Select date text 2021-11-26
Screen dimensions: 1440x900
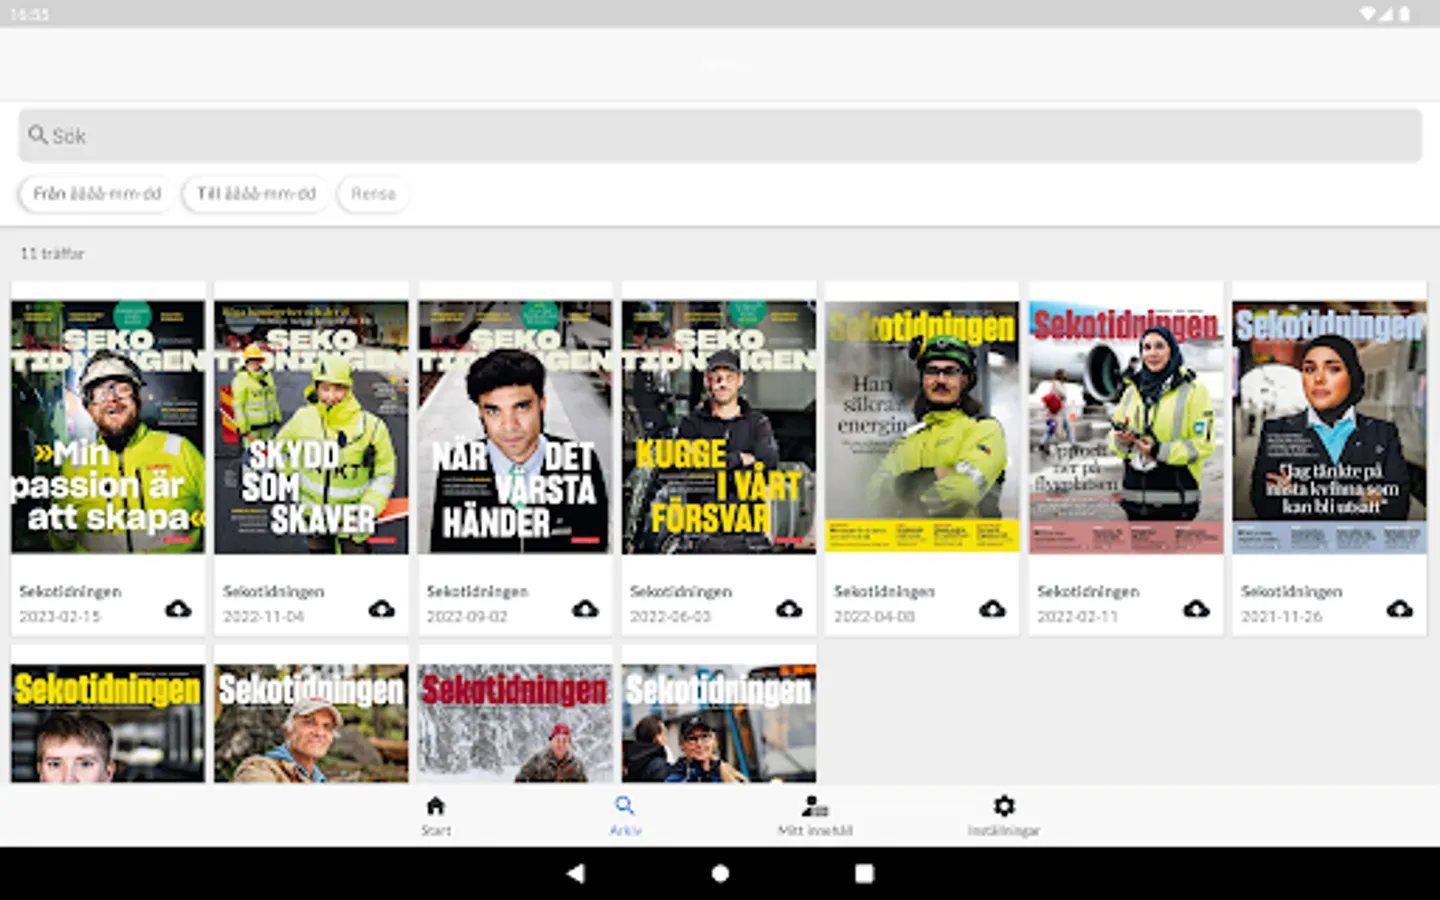pyautogui.click(x=1281, y=617)
